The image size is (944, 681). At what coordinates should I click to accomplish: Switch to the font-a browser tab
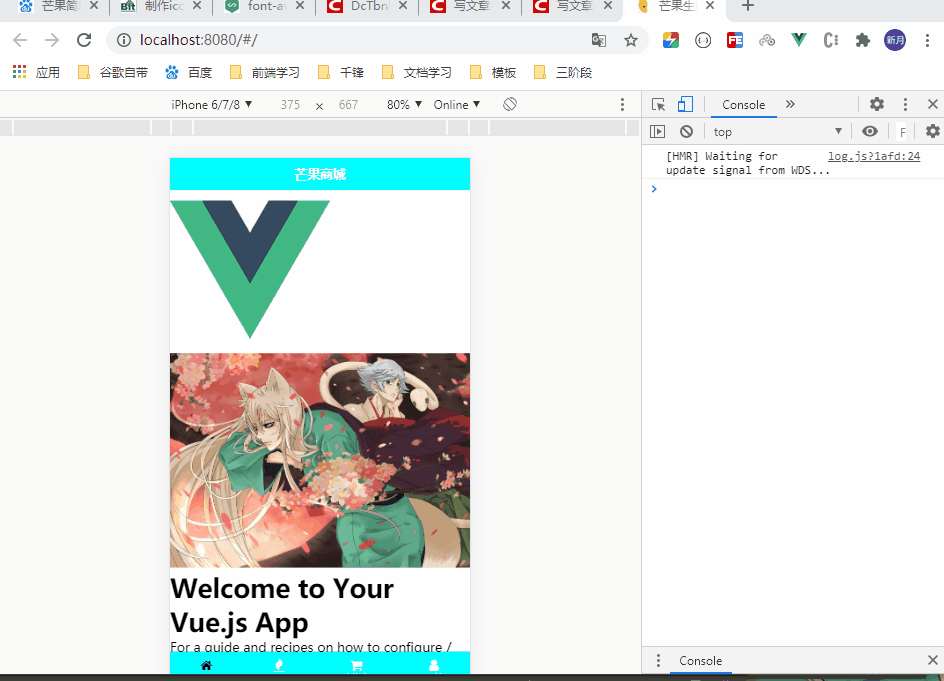coord(262,7)
